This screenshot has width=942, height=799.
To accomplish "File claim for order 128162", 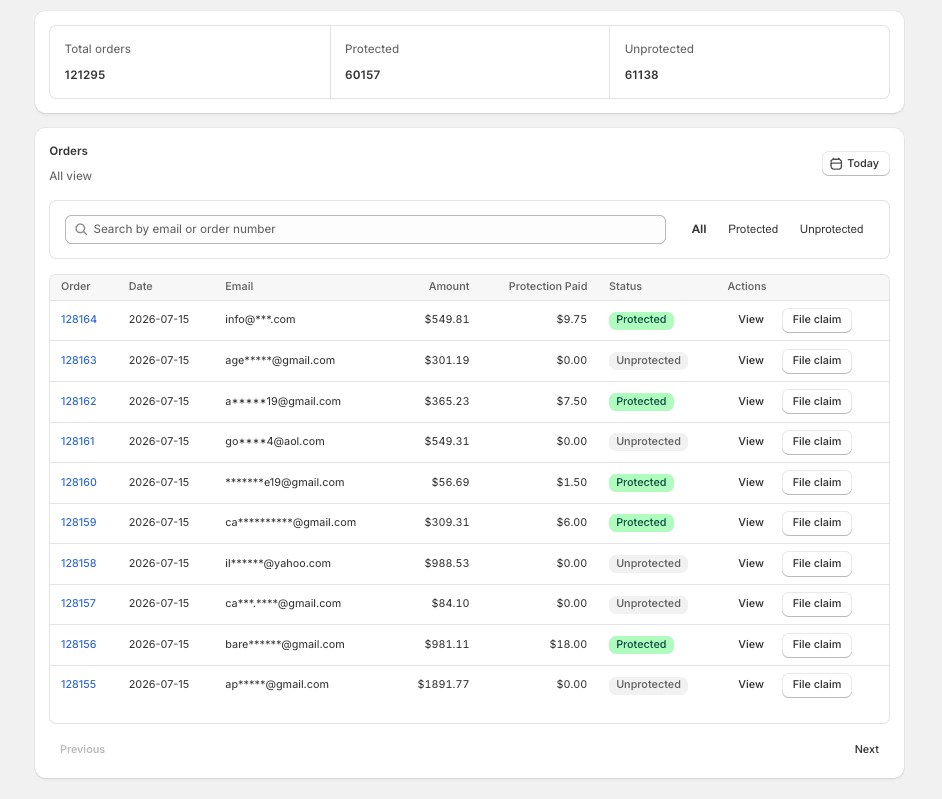I will [x=816, y=401].
